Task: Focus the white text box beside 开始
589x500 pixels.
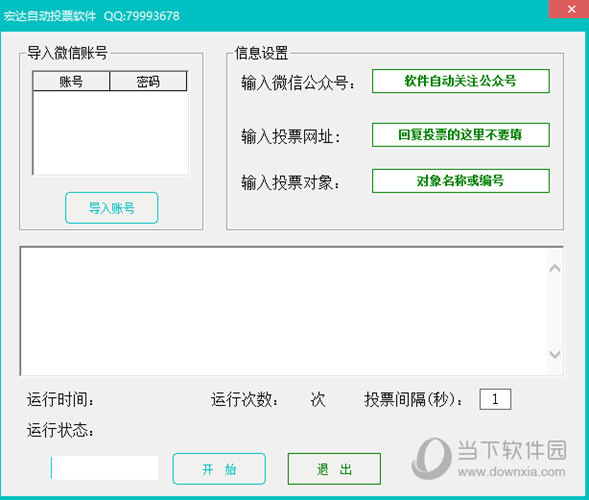Action: pos(104,468)
